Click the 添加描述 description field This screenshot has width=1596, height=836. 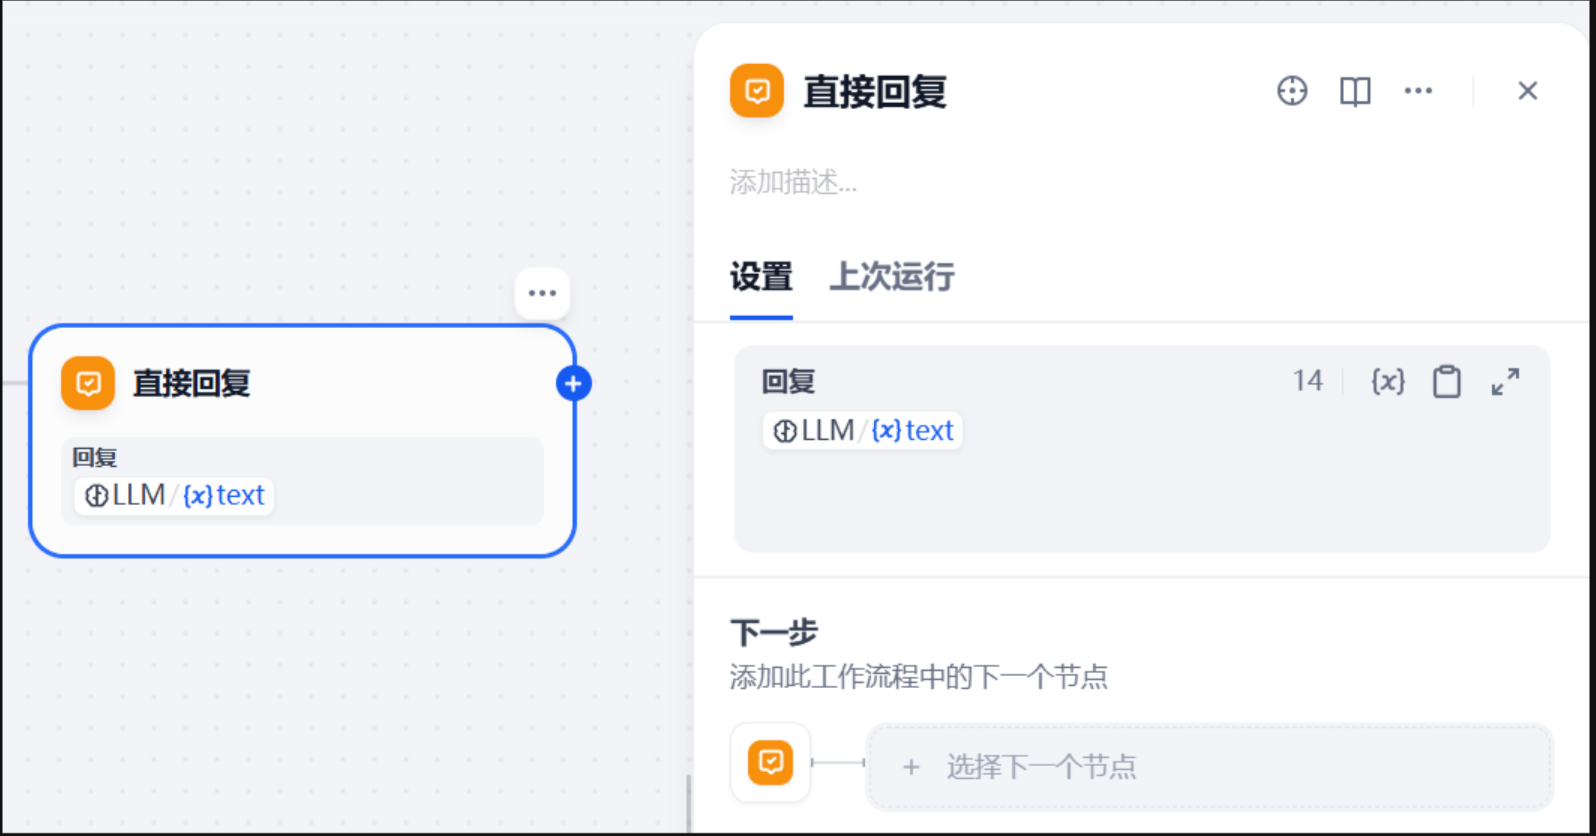[1140, 182]
